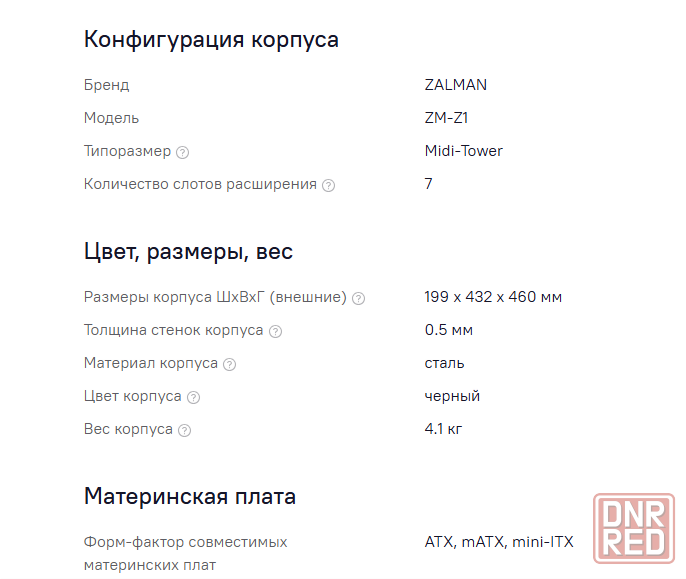This screenshot has width=686, height=579.
Task: Click help icon next to Типоразмер
Action: point(182,152)
